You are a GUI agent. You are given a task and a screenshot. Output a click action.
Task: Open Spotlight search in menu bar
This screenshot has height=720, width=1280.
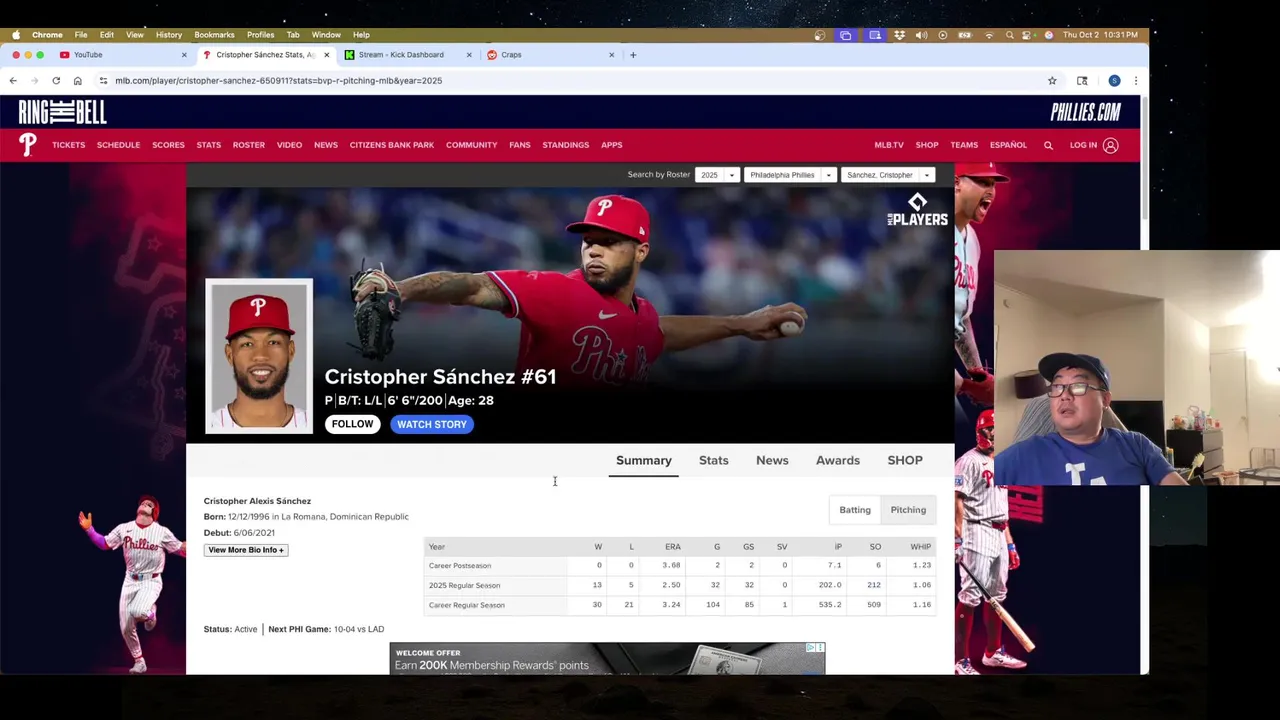1010,35
